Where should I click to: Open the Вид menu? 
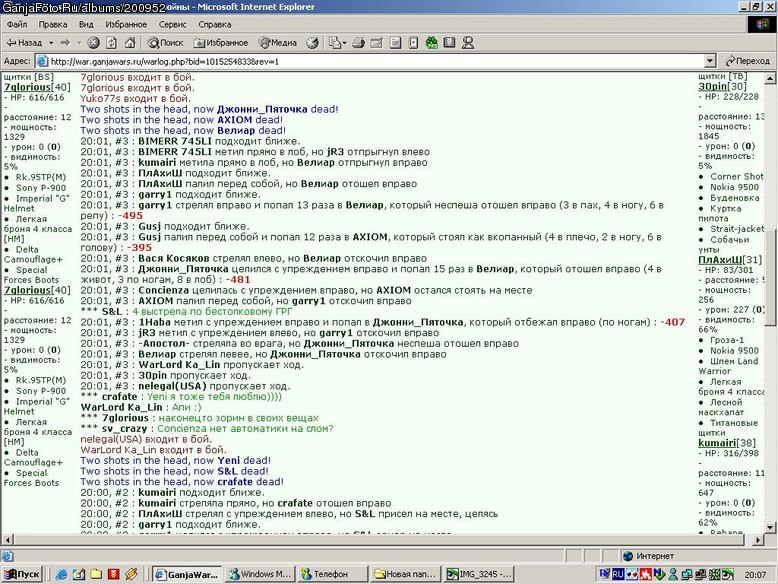click(86, 24)
